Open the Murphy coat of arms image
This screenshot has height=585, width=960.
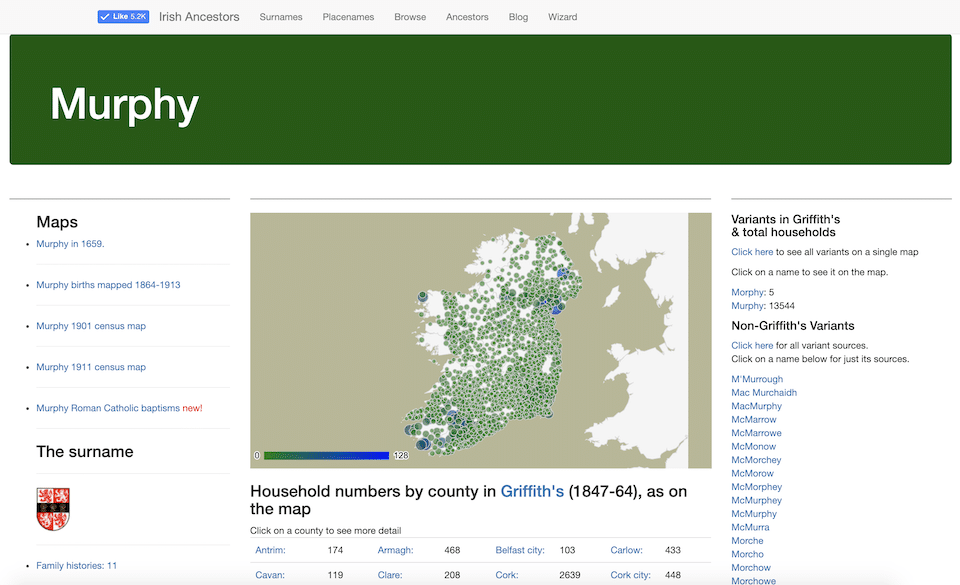[53, 509]
